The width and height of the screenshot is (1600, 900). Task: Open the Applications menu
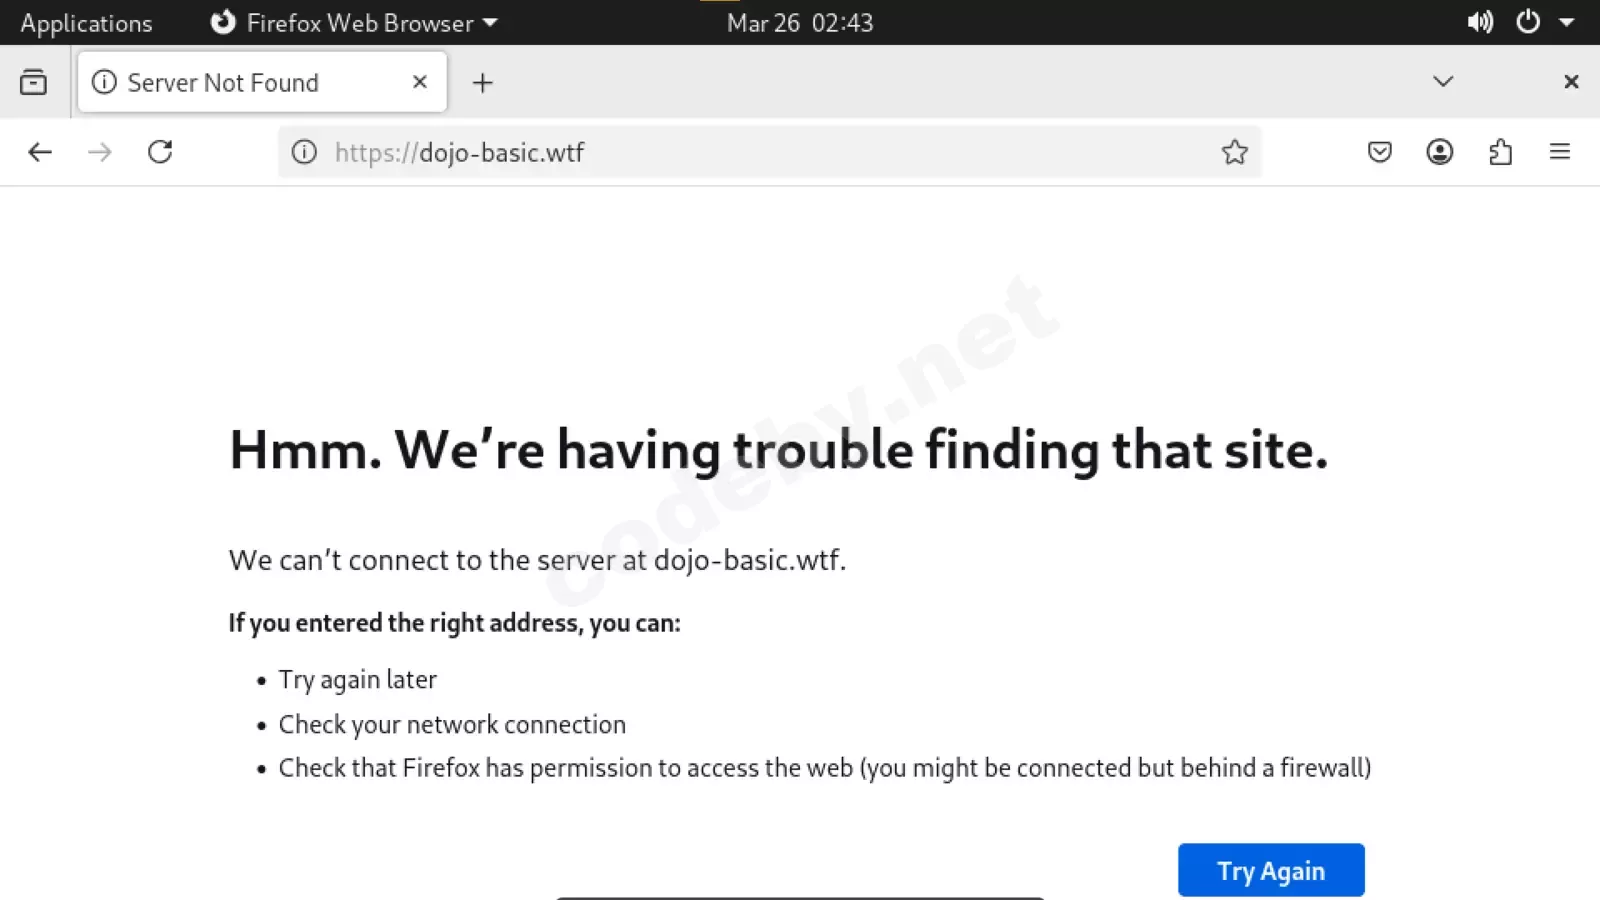click(x=87, y=23)
